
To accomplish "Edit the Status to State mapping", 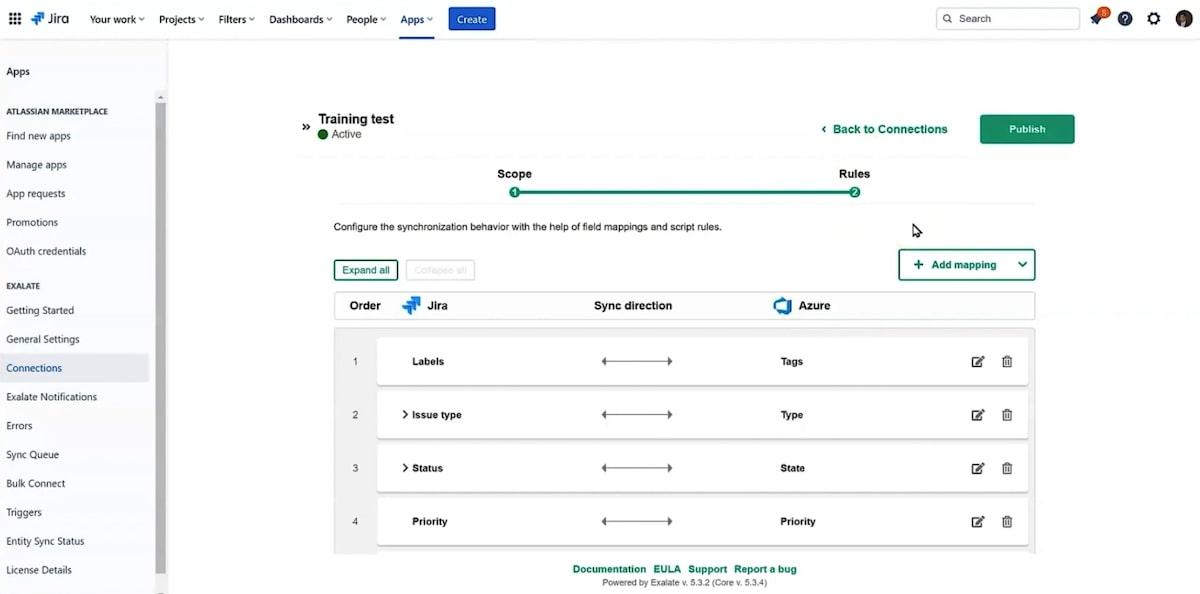I will (x=978, y=468).
